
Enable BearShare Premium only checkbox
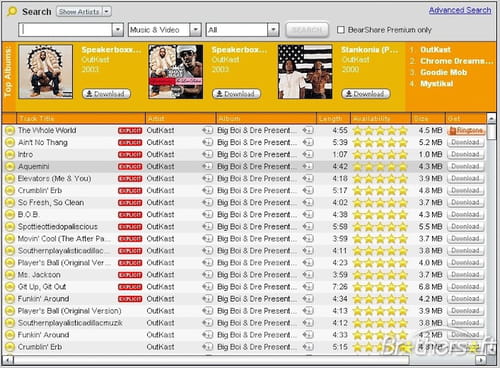[341, 30]
